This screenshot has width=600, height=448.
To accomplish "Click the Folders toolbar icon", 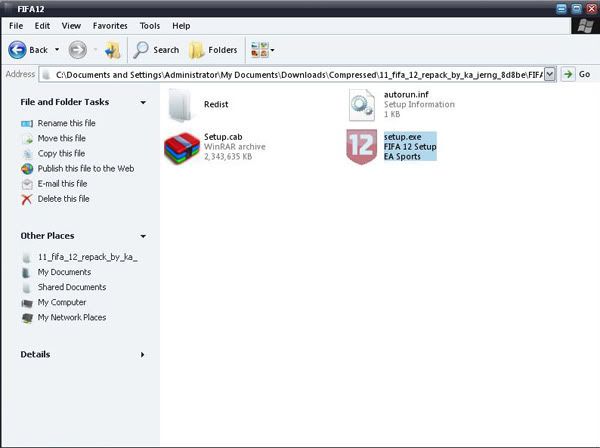I will [x=197, y=50].
